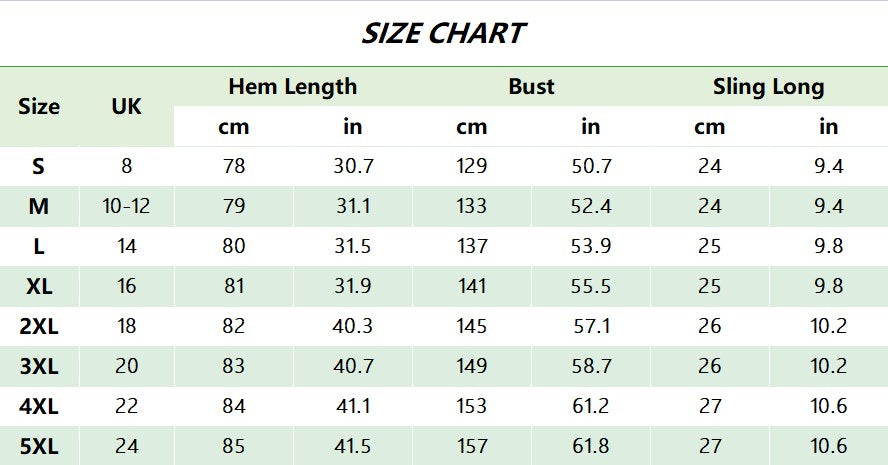Select the Size column header
Image resolution: width=888 pixels, height=465 pixels.
(x=39, y=107)
